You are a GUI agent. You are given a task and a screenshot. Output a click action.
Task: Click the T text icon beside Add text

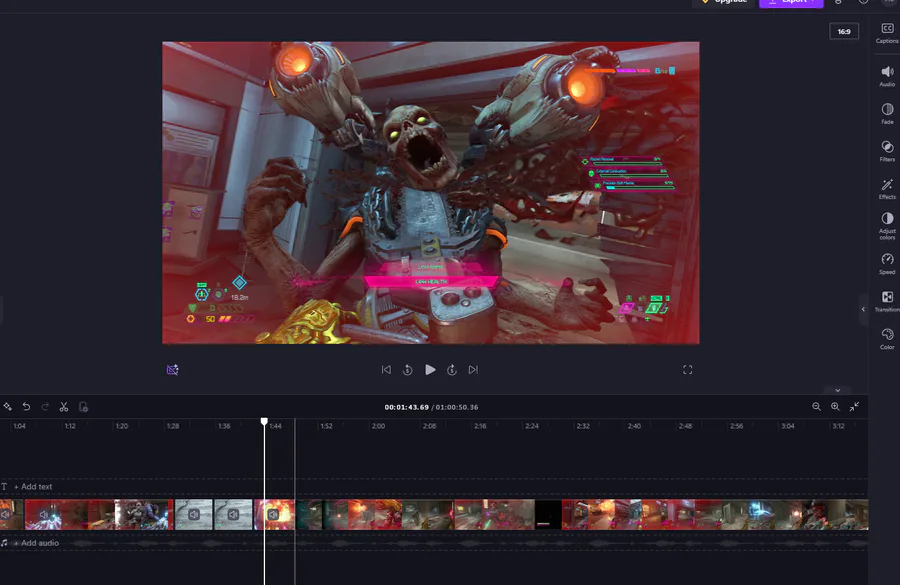[4, 486]
